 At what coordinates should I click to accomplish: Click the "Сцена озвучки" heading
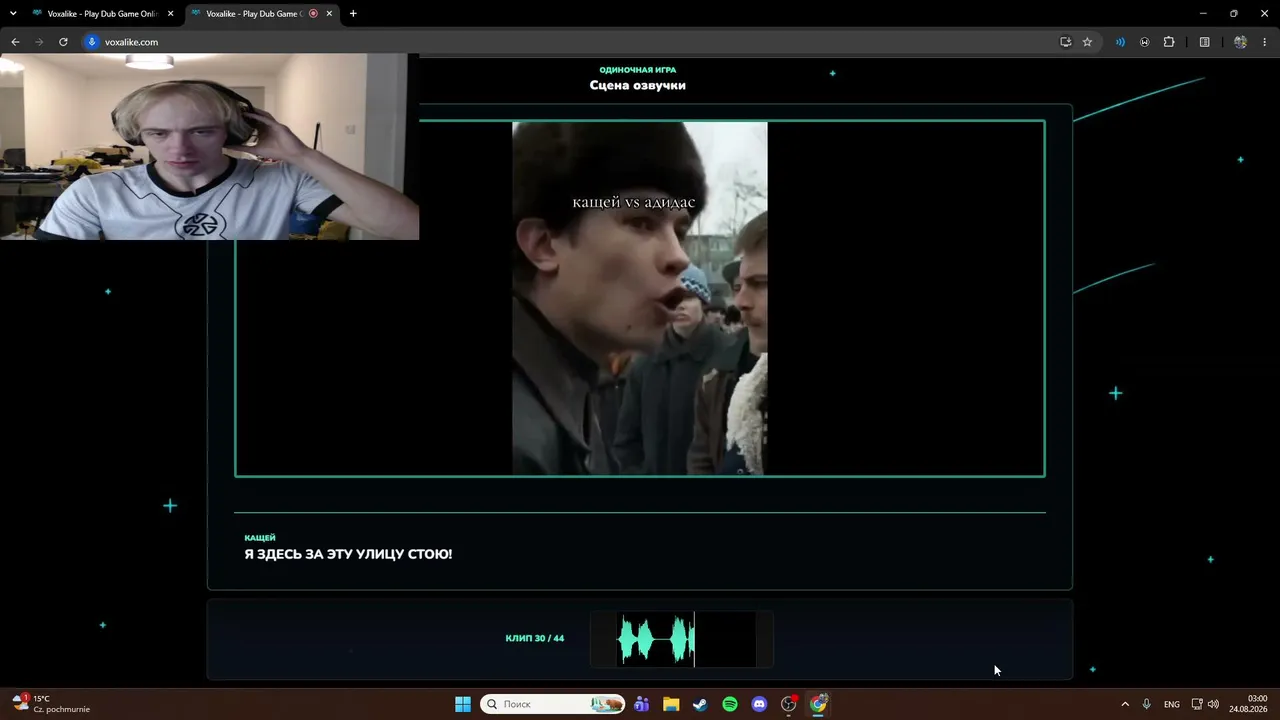[x=637, y=85]
